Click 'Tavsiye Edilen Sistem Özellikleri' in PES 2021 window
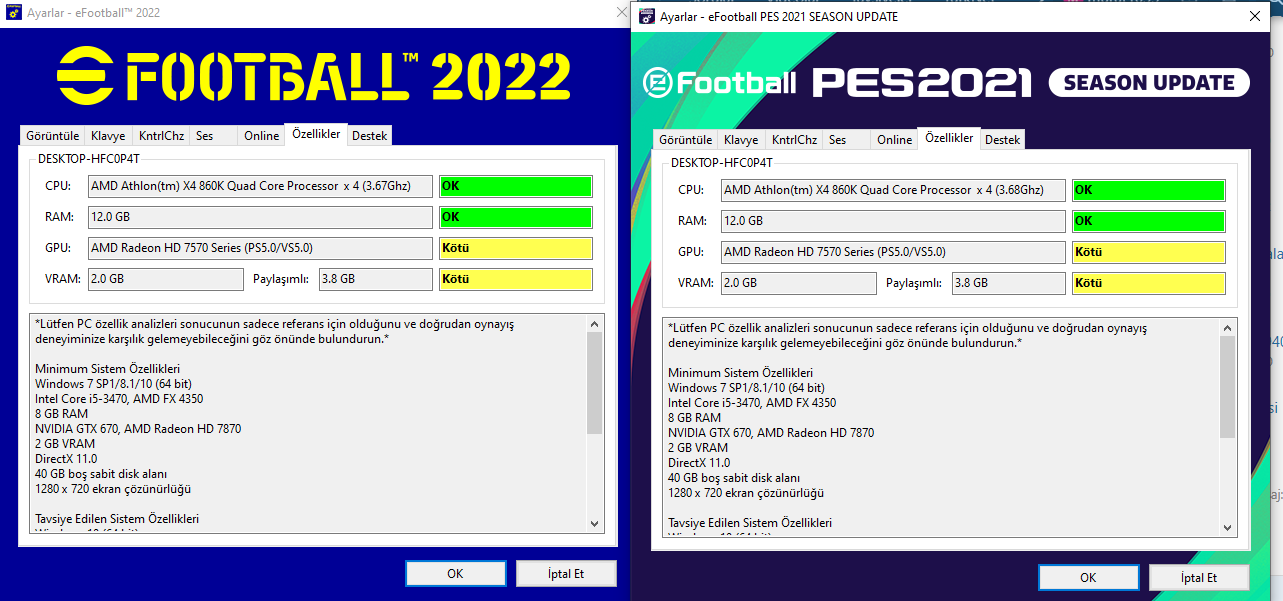 click(x=750, y=523)
